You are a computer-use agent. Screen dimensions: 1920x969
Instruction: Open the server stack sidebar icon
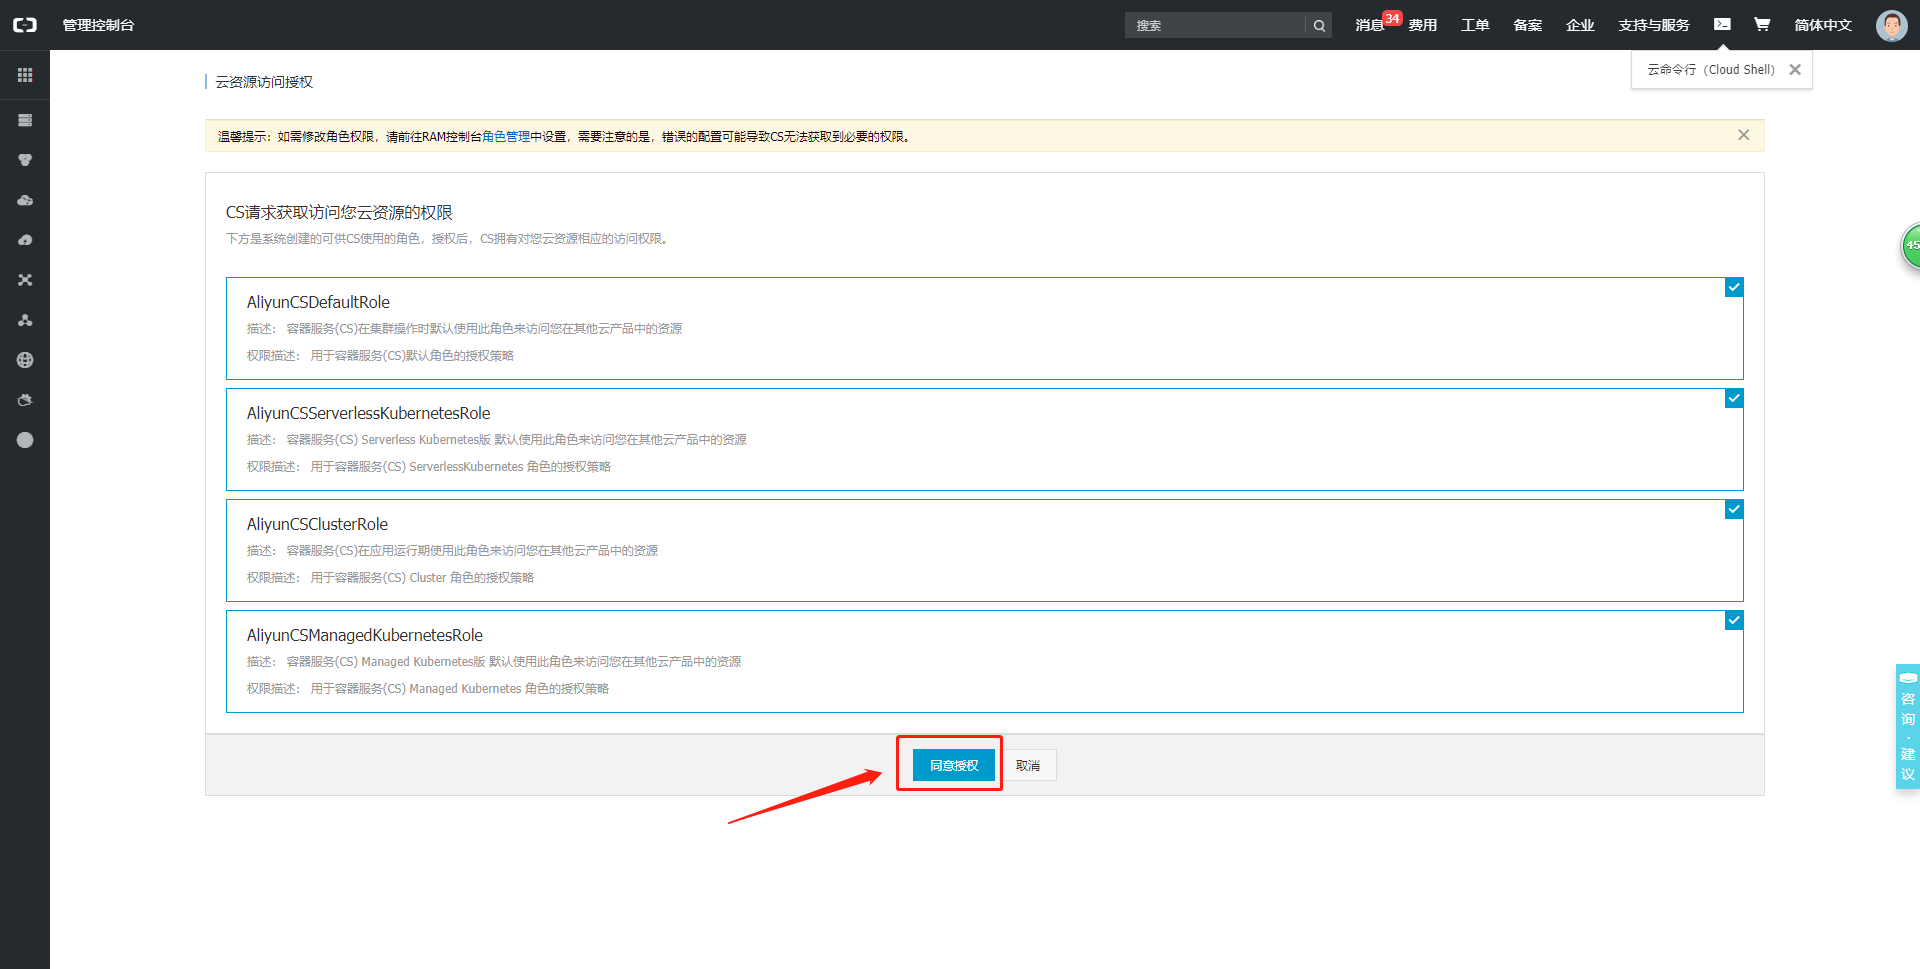[x=25, y=120]
